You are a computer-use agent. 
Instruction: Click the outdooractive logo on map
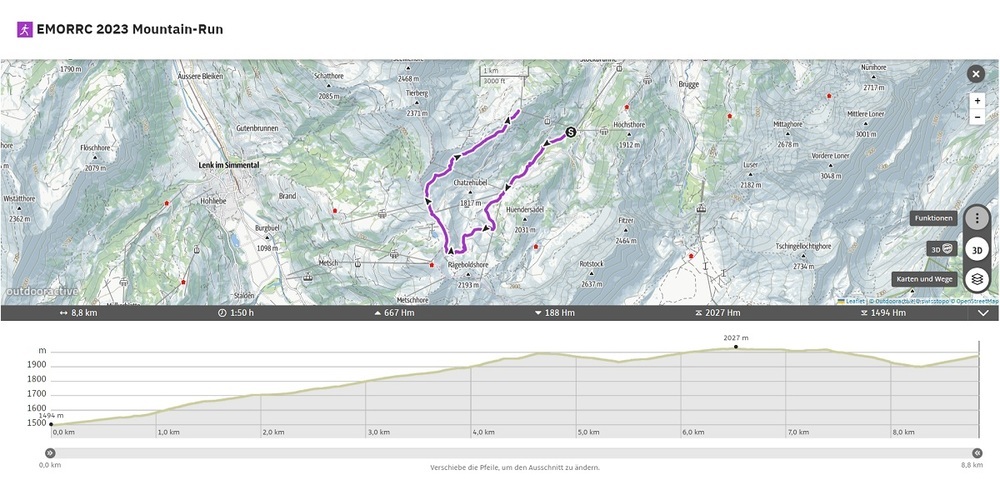(x=42, y=293)
